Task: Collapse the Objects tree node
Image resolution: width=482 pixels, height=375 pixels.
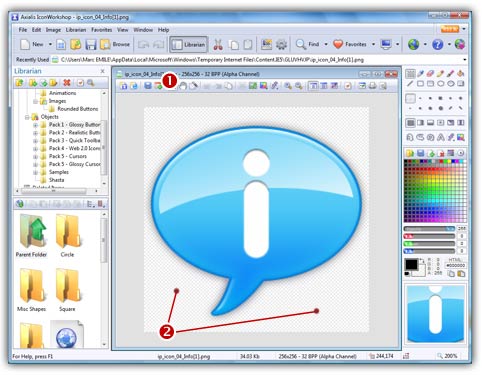Action: point(27,117)
